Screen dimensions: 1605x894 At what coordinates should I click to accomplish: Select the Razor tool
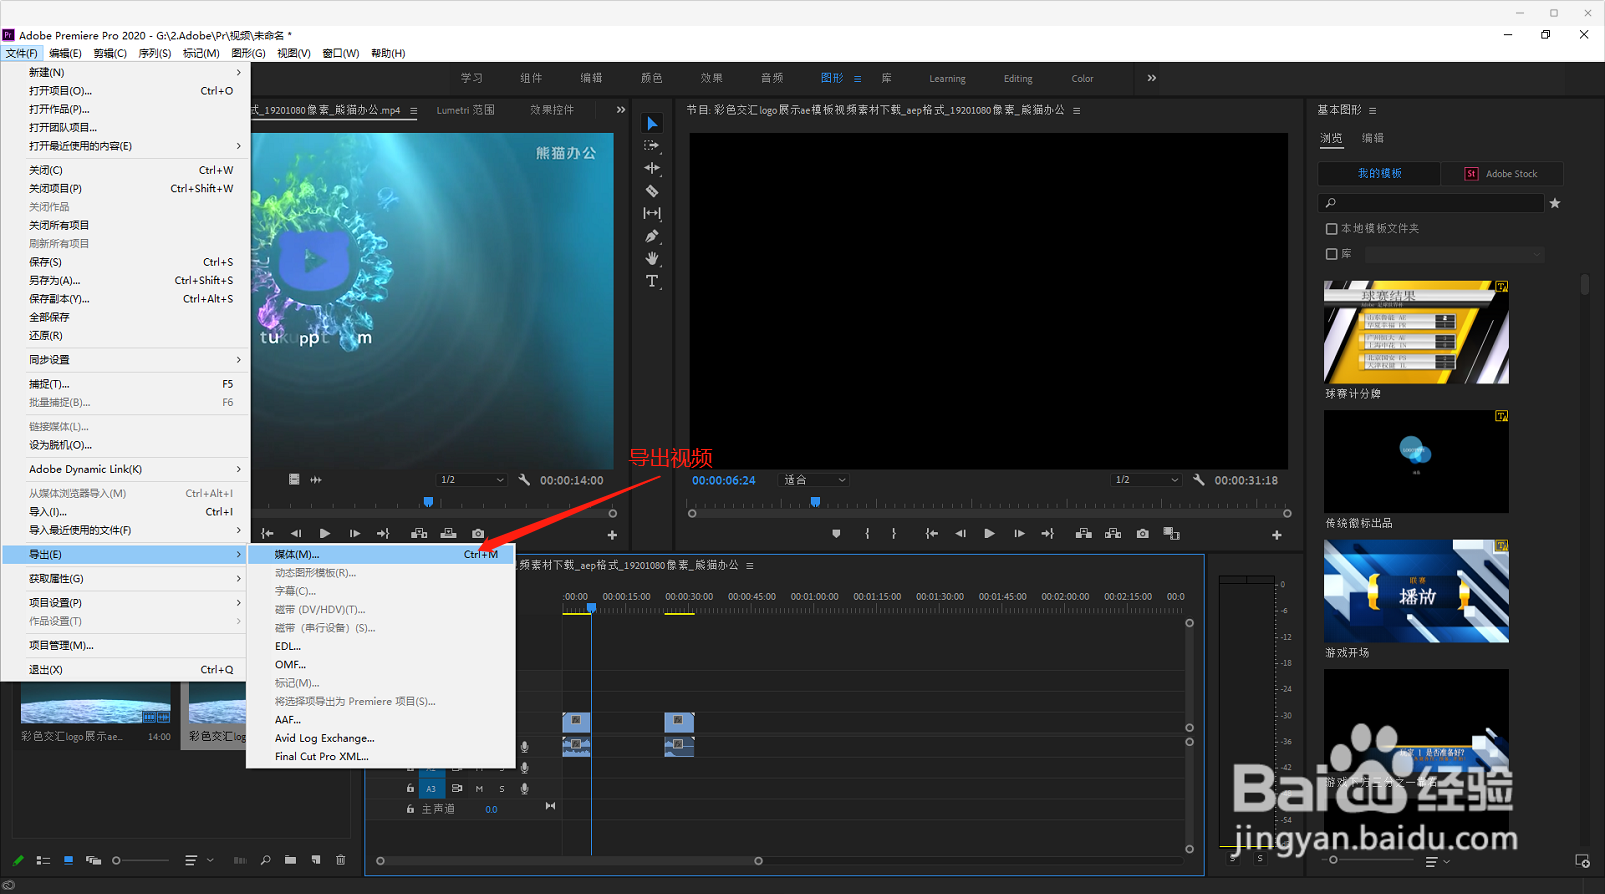click(652, 190)
